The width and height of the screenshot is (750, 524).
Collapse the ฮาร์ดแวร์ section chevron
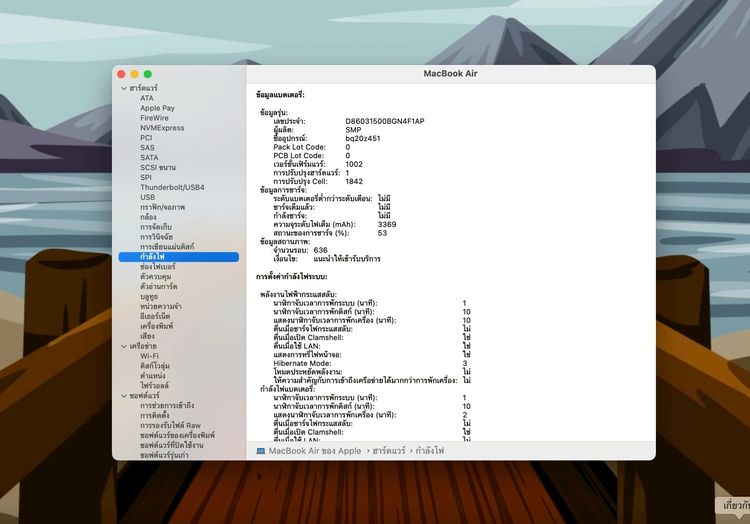coord(124,88)
